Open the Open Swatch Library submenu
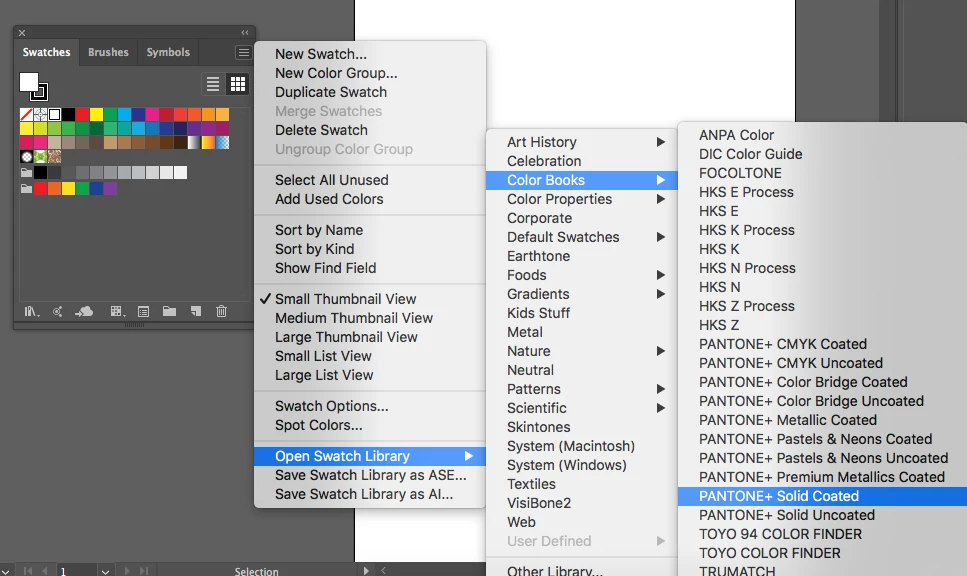967x576 pixels. pos(371,456)
